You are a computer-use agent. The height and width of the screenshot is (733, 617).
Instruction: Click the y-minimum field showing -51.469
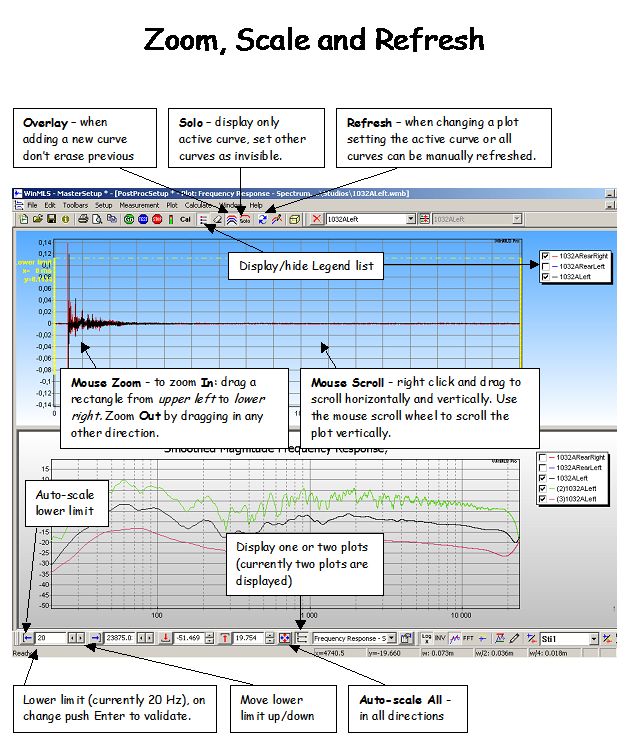[x=188, y=638]
